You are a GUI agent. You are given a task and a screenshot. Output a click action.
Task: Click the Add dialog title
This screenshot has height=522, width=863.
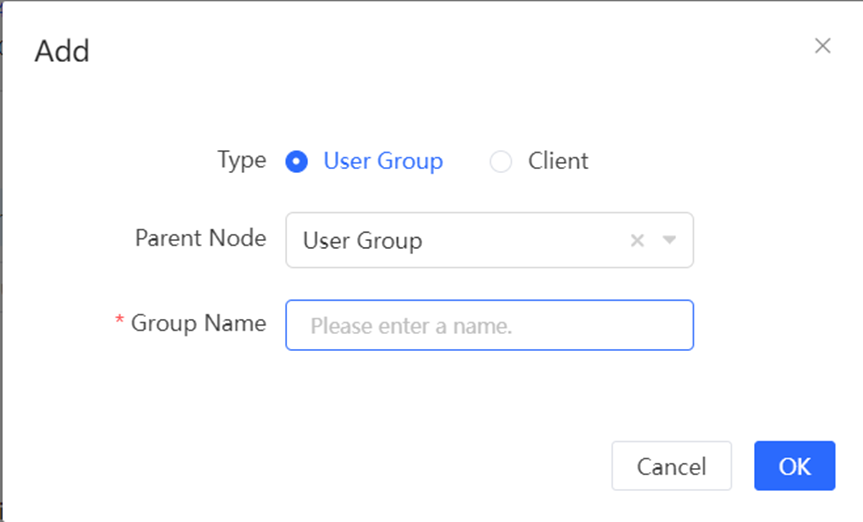click(x=62, y=51)
